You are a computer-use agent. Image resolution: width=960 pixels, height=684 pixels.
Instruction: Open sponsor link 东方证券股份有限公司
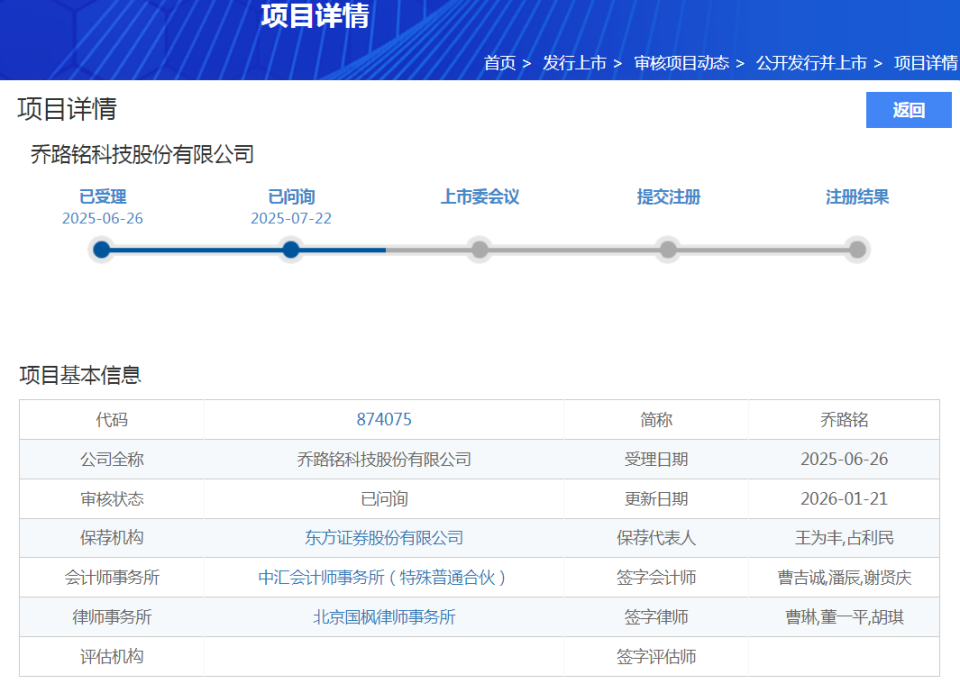pyautogui.click(x=383, y=538)
